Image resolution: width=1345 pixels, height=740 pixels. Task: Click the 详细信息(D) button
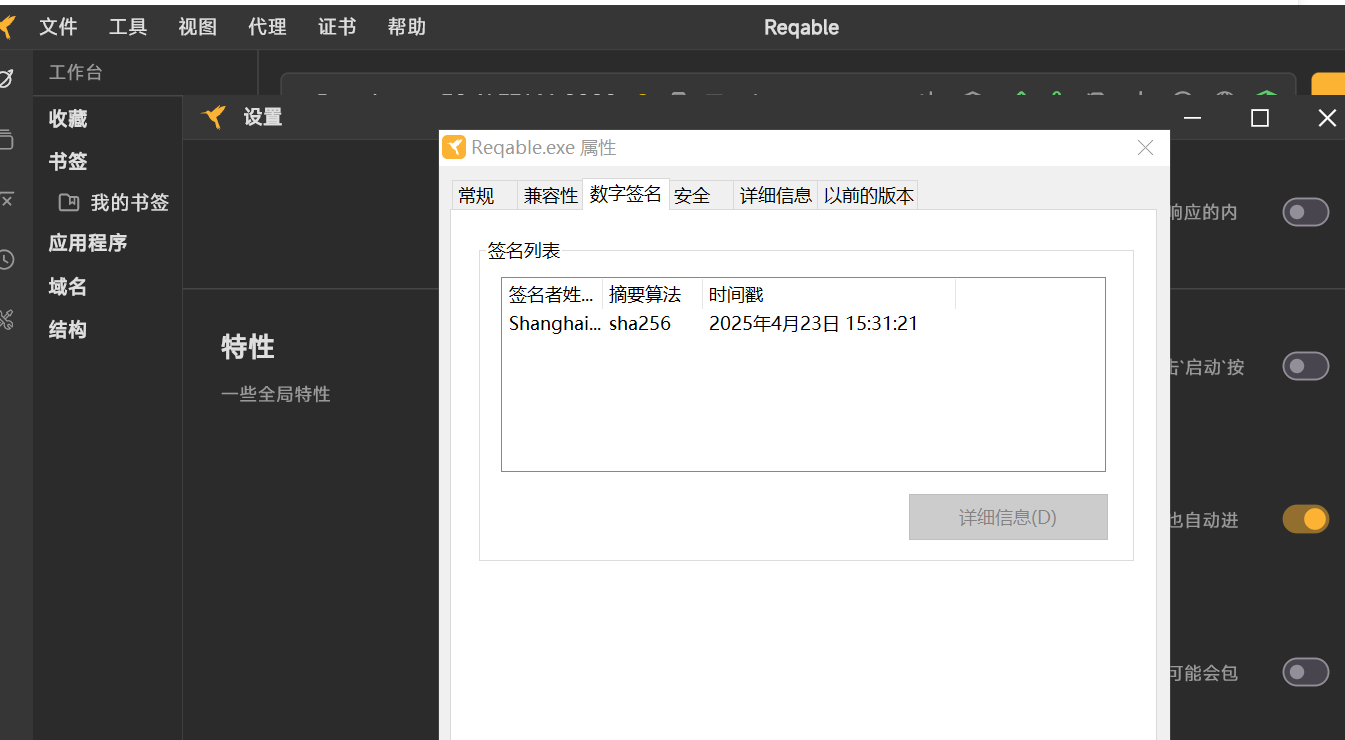[1008, 517]
